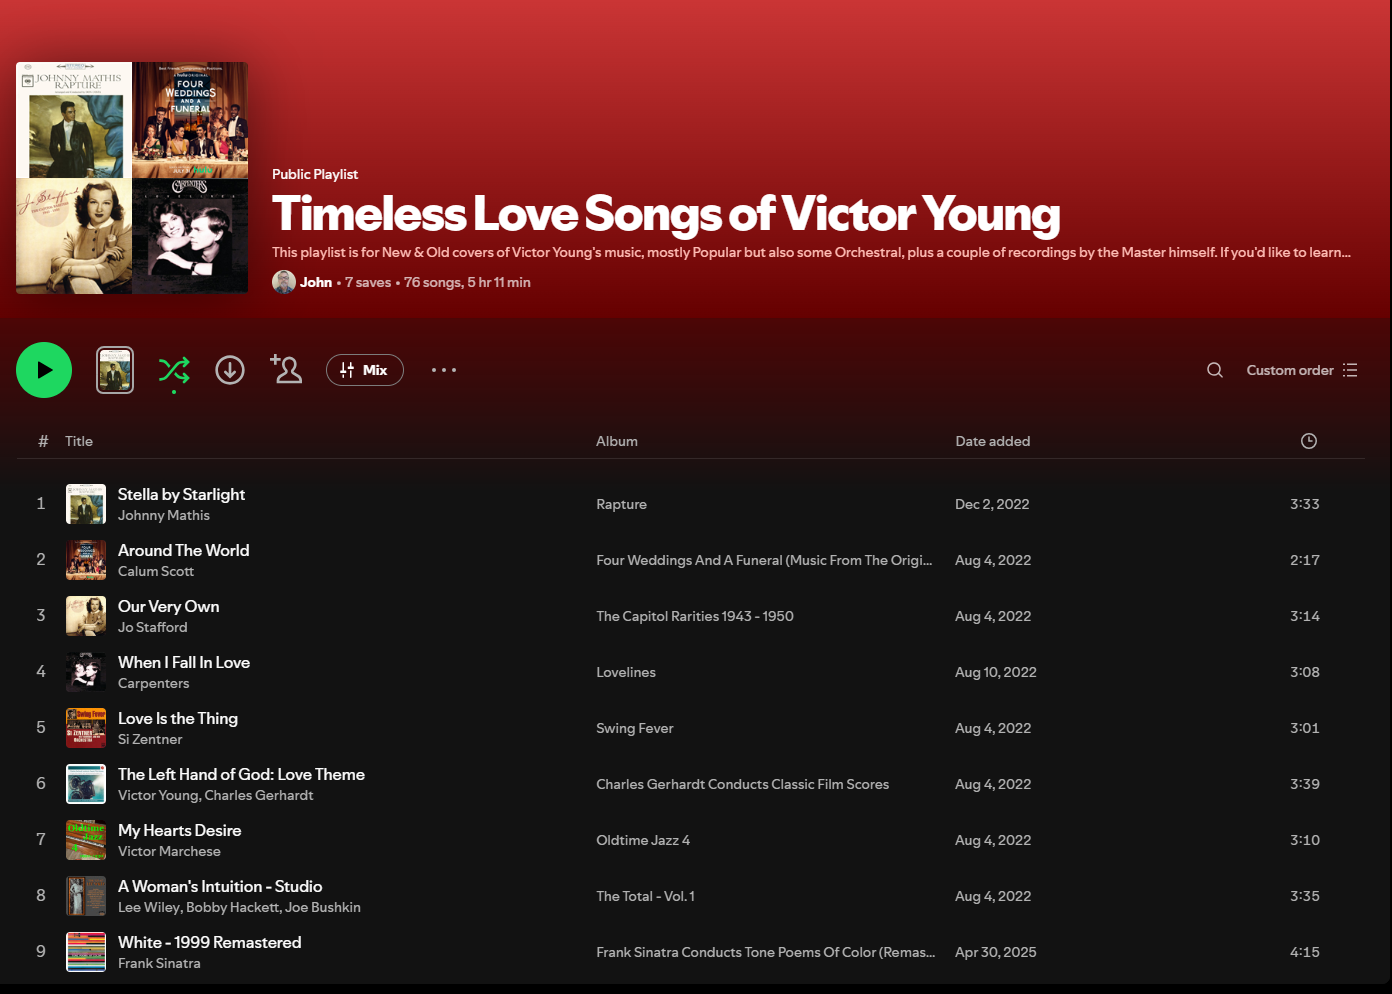1392x994 pixels.
Task: Click the playlist preview thumbnail button
Action: [x=115, y=370]
